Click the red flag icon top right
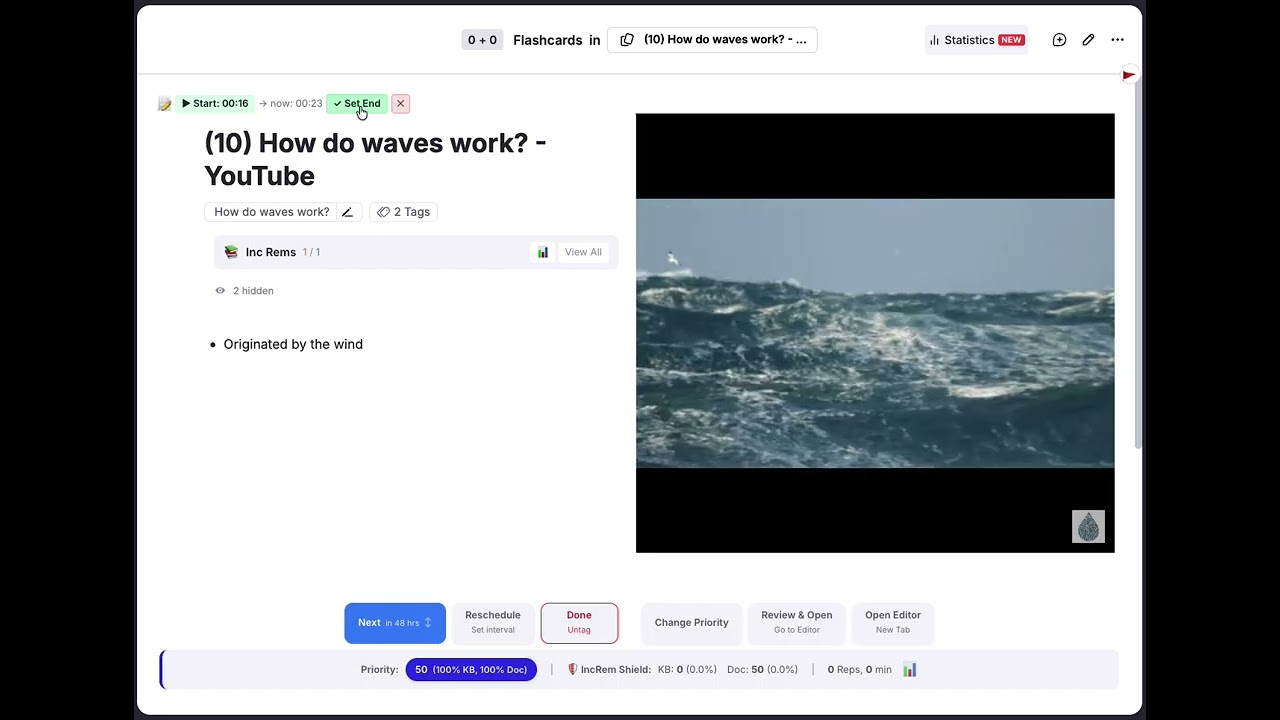The image size is (1280, 720). (1129, 75)
